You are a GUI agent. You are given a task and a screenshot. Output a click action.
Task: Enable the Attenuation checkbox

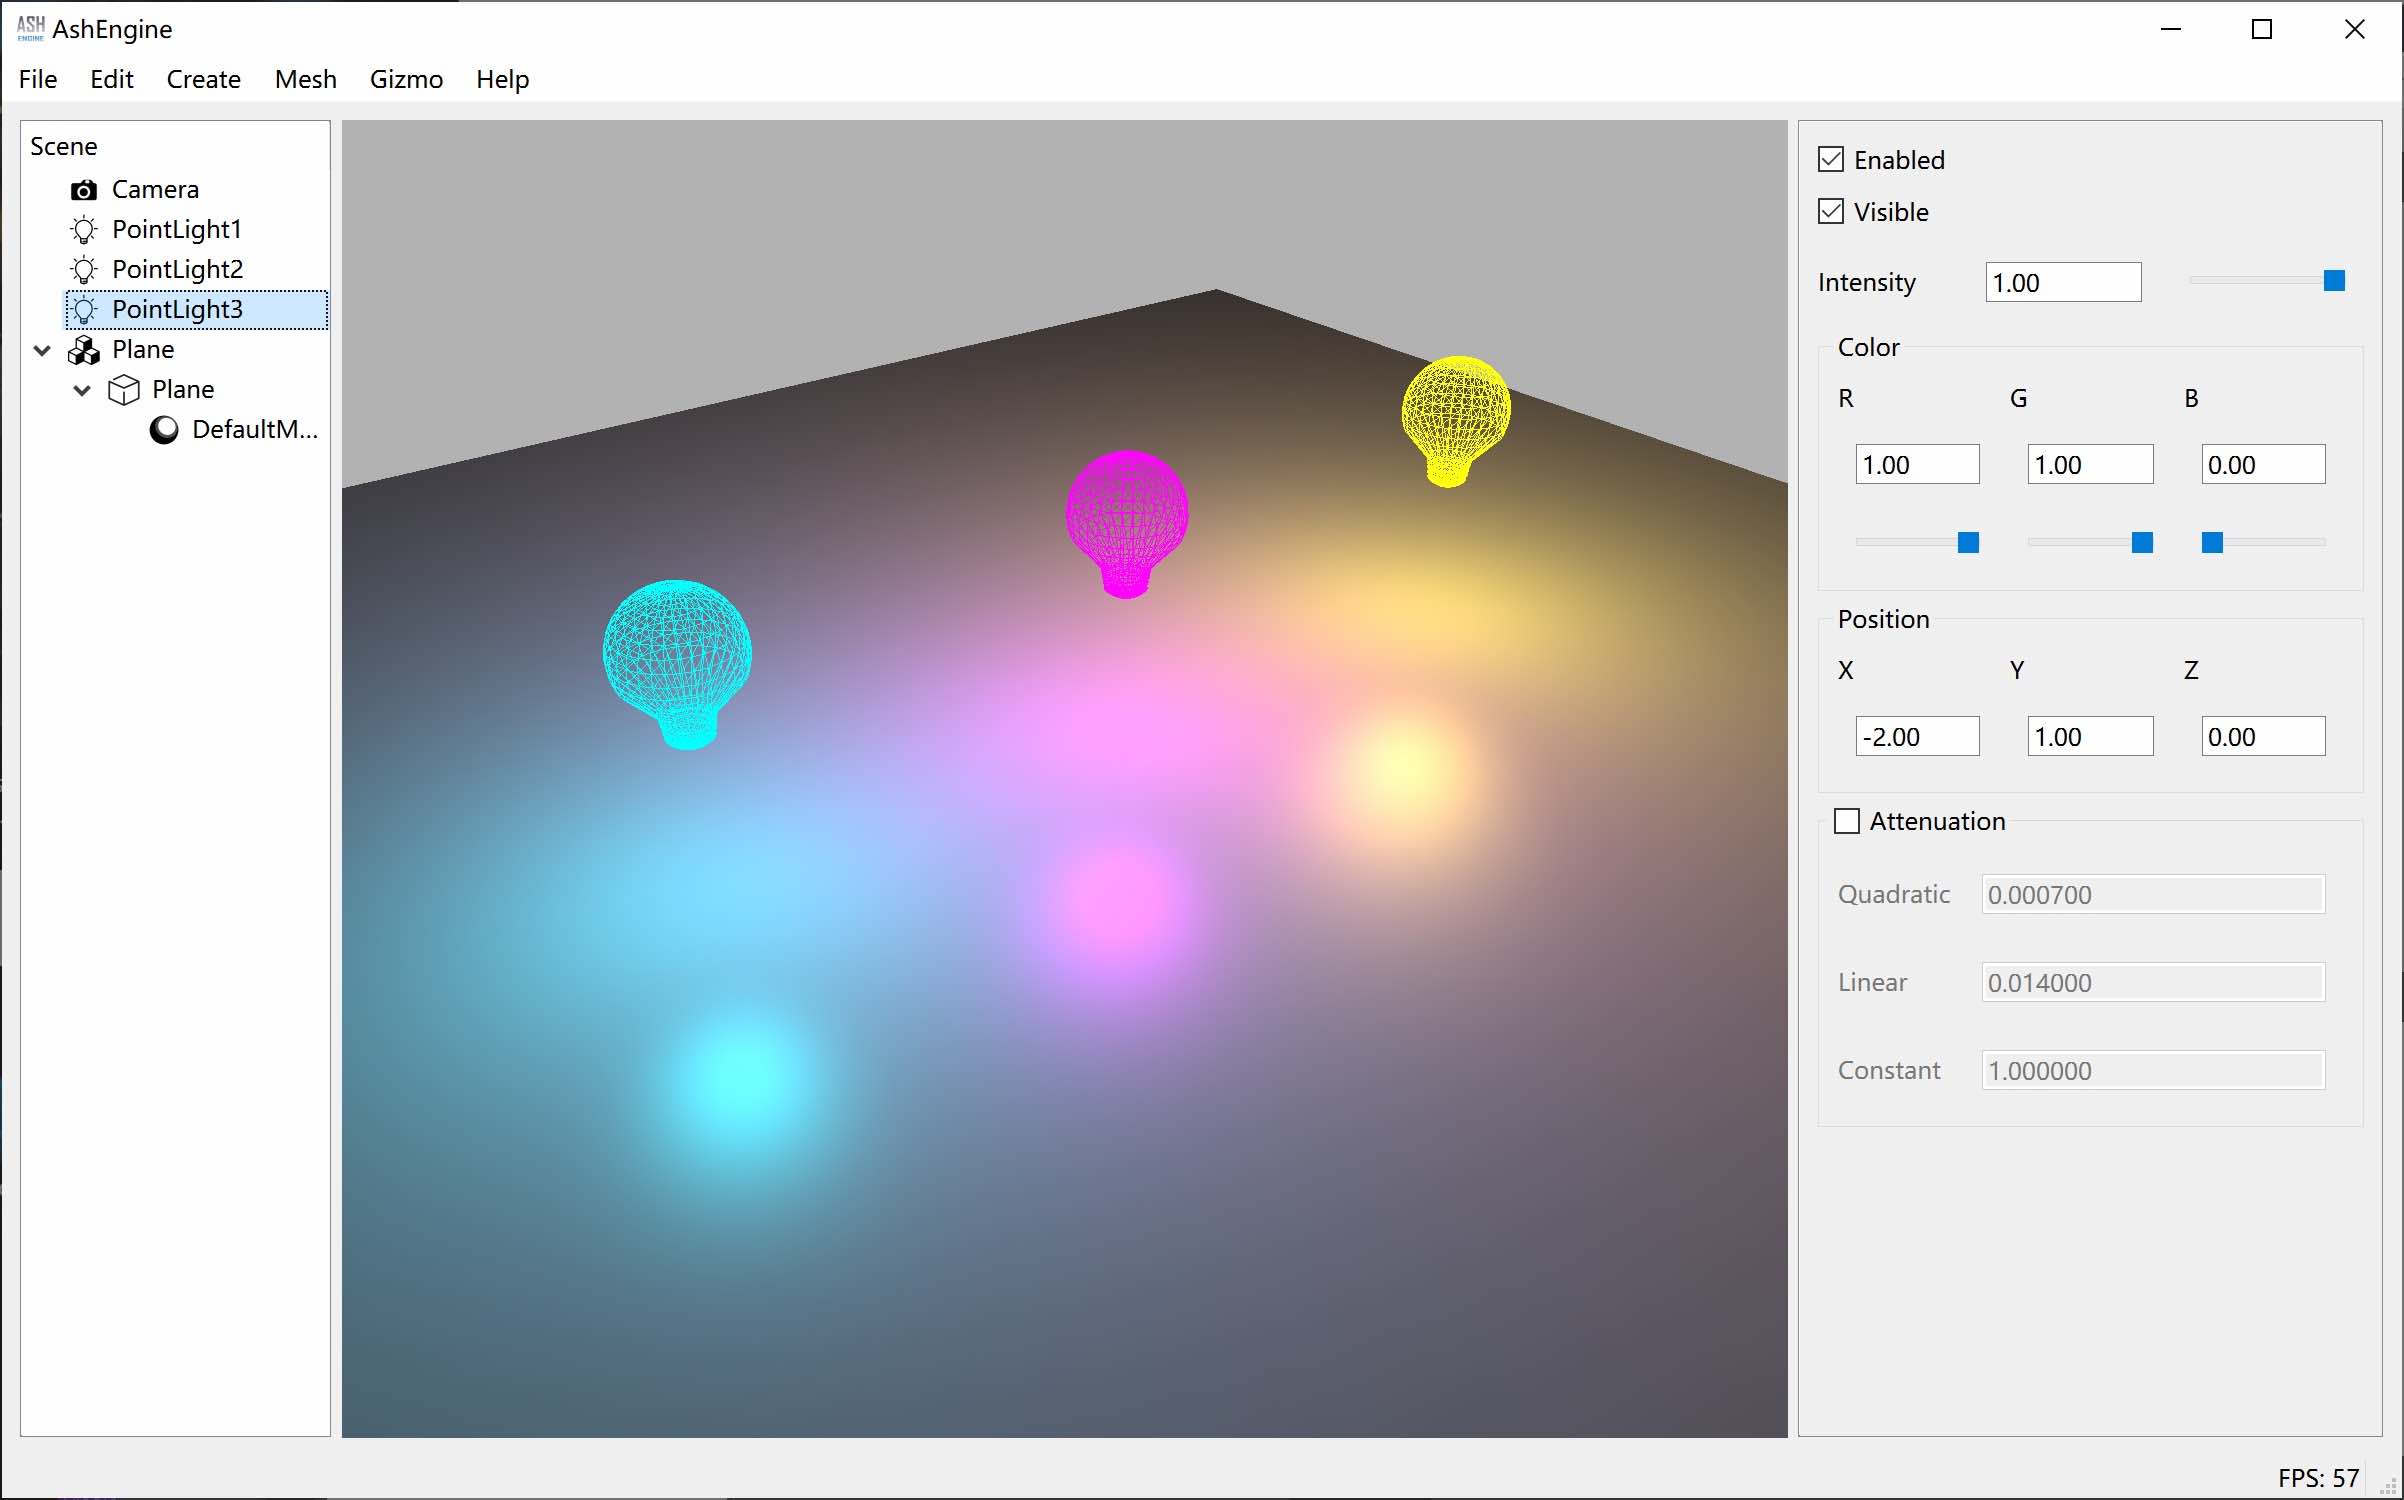pos(1847,821)
